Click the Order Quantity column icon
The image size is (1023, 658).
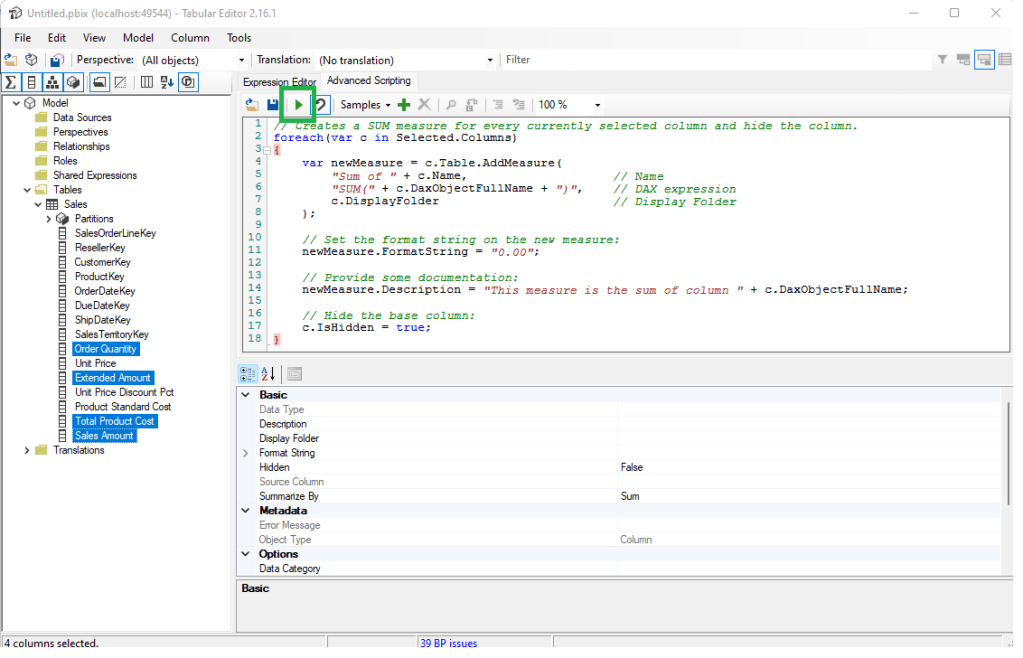click(62, 349)
